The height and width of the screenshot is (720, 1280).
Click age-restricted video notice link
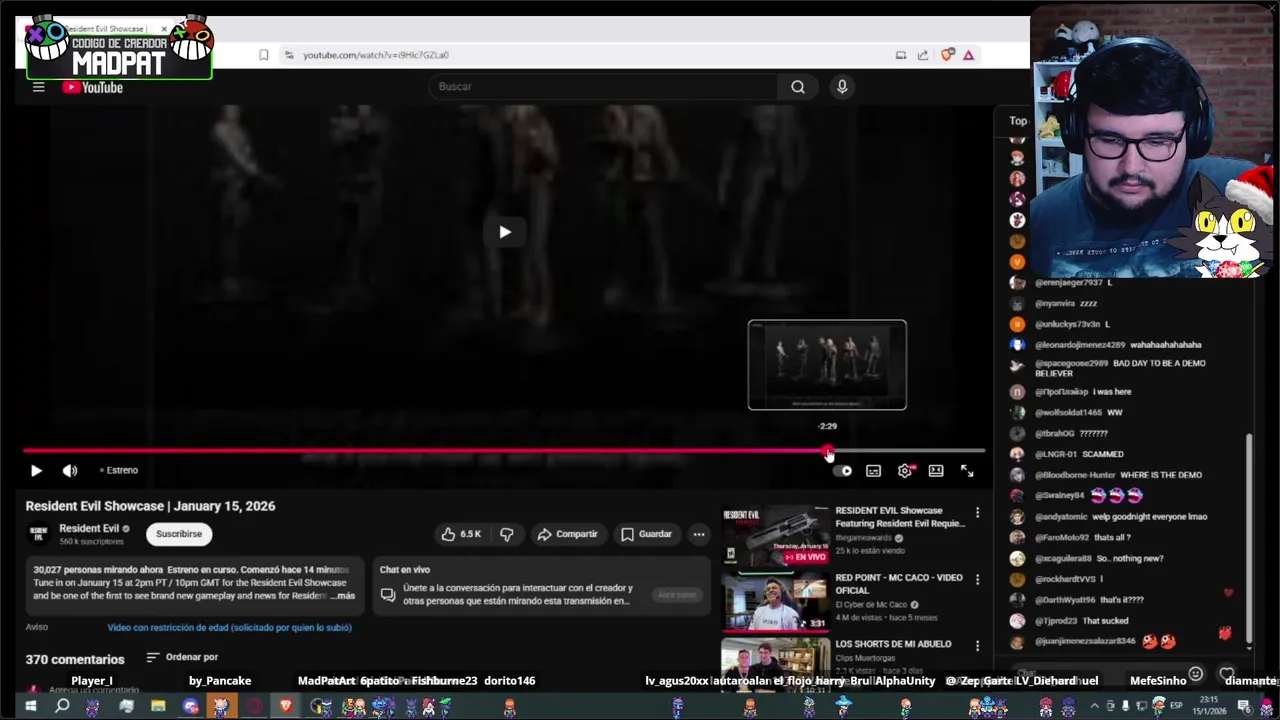(230, 627)
